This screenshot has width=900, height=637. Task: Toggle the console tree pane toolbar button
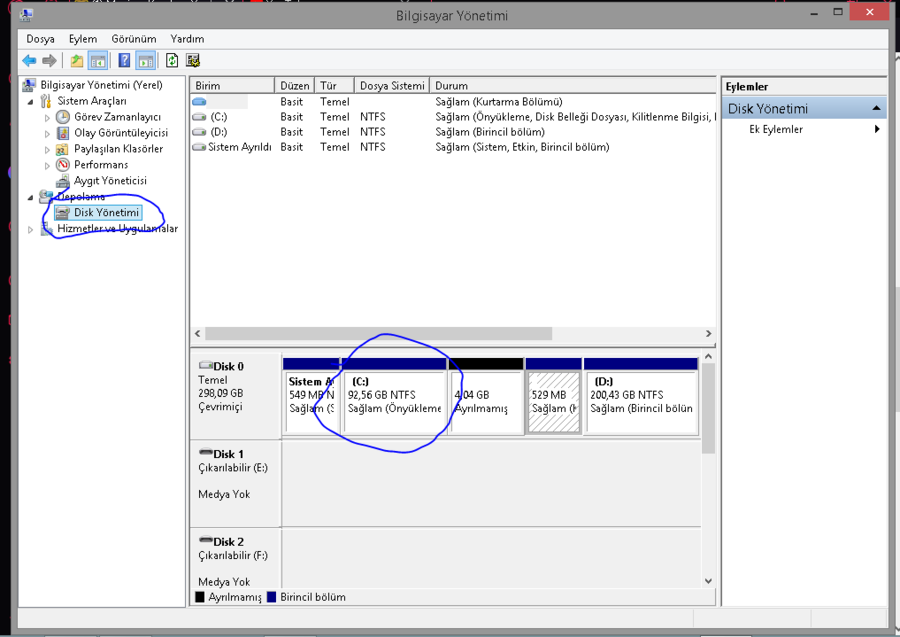(98, 60)
